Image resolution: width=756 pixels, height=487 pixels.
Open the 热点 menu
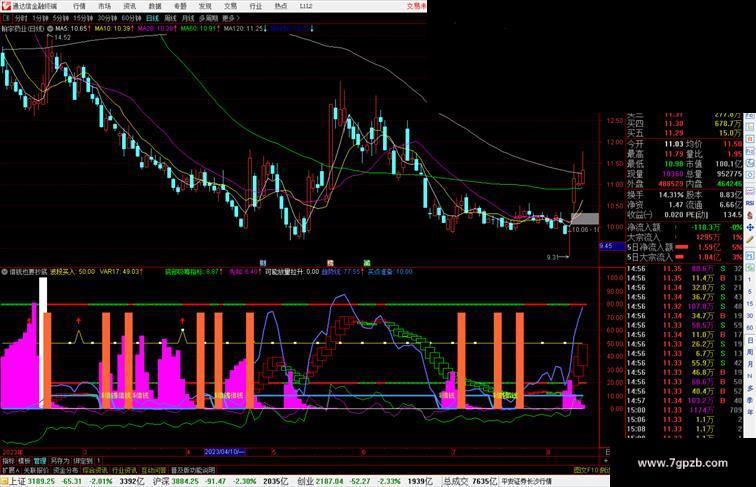pos(281,6)
